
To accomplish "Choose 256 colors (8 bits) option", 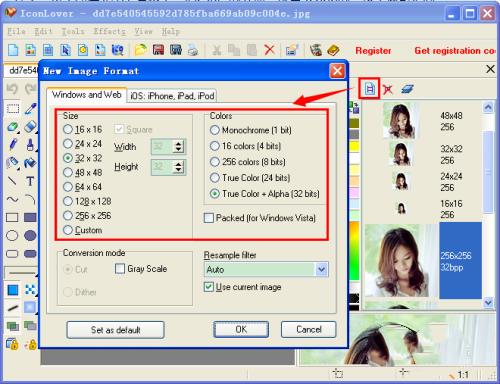I will [x=248, y=162].
